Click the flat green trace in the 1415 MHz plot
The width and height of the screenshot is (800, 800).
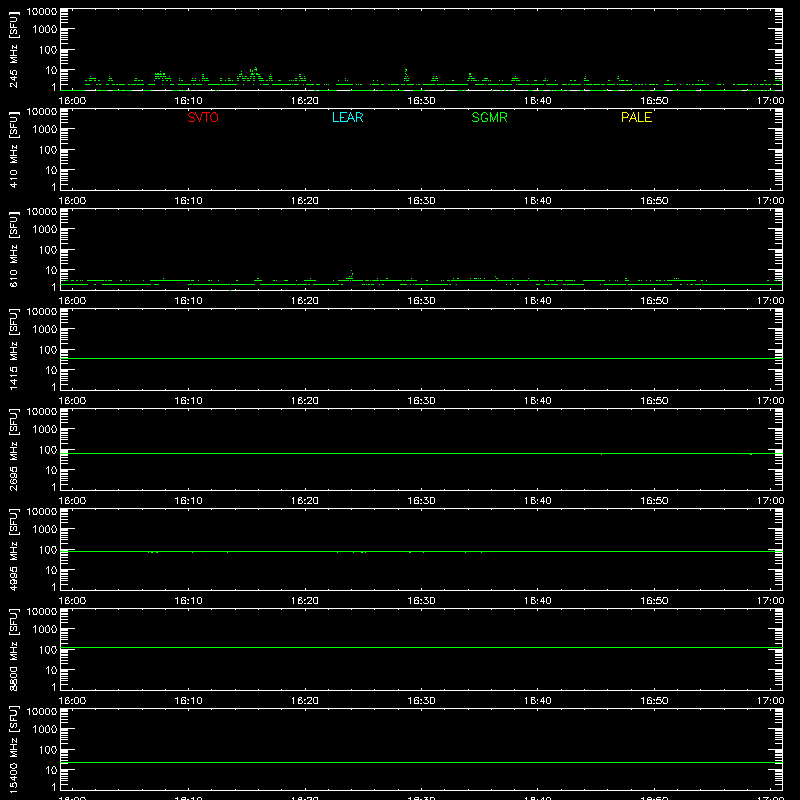coord(421,358)
